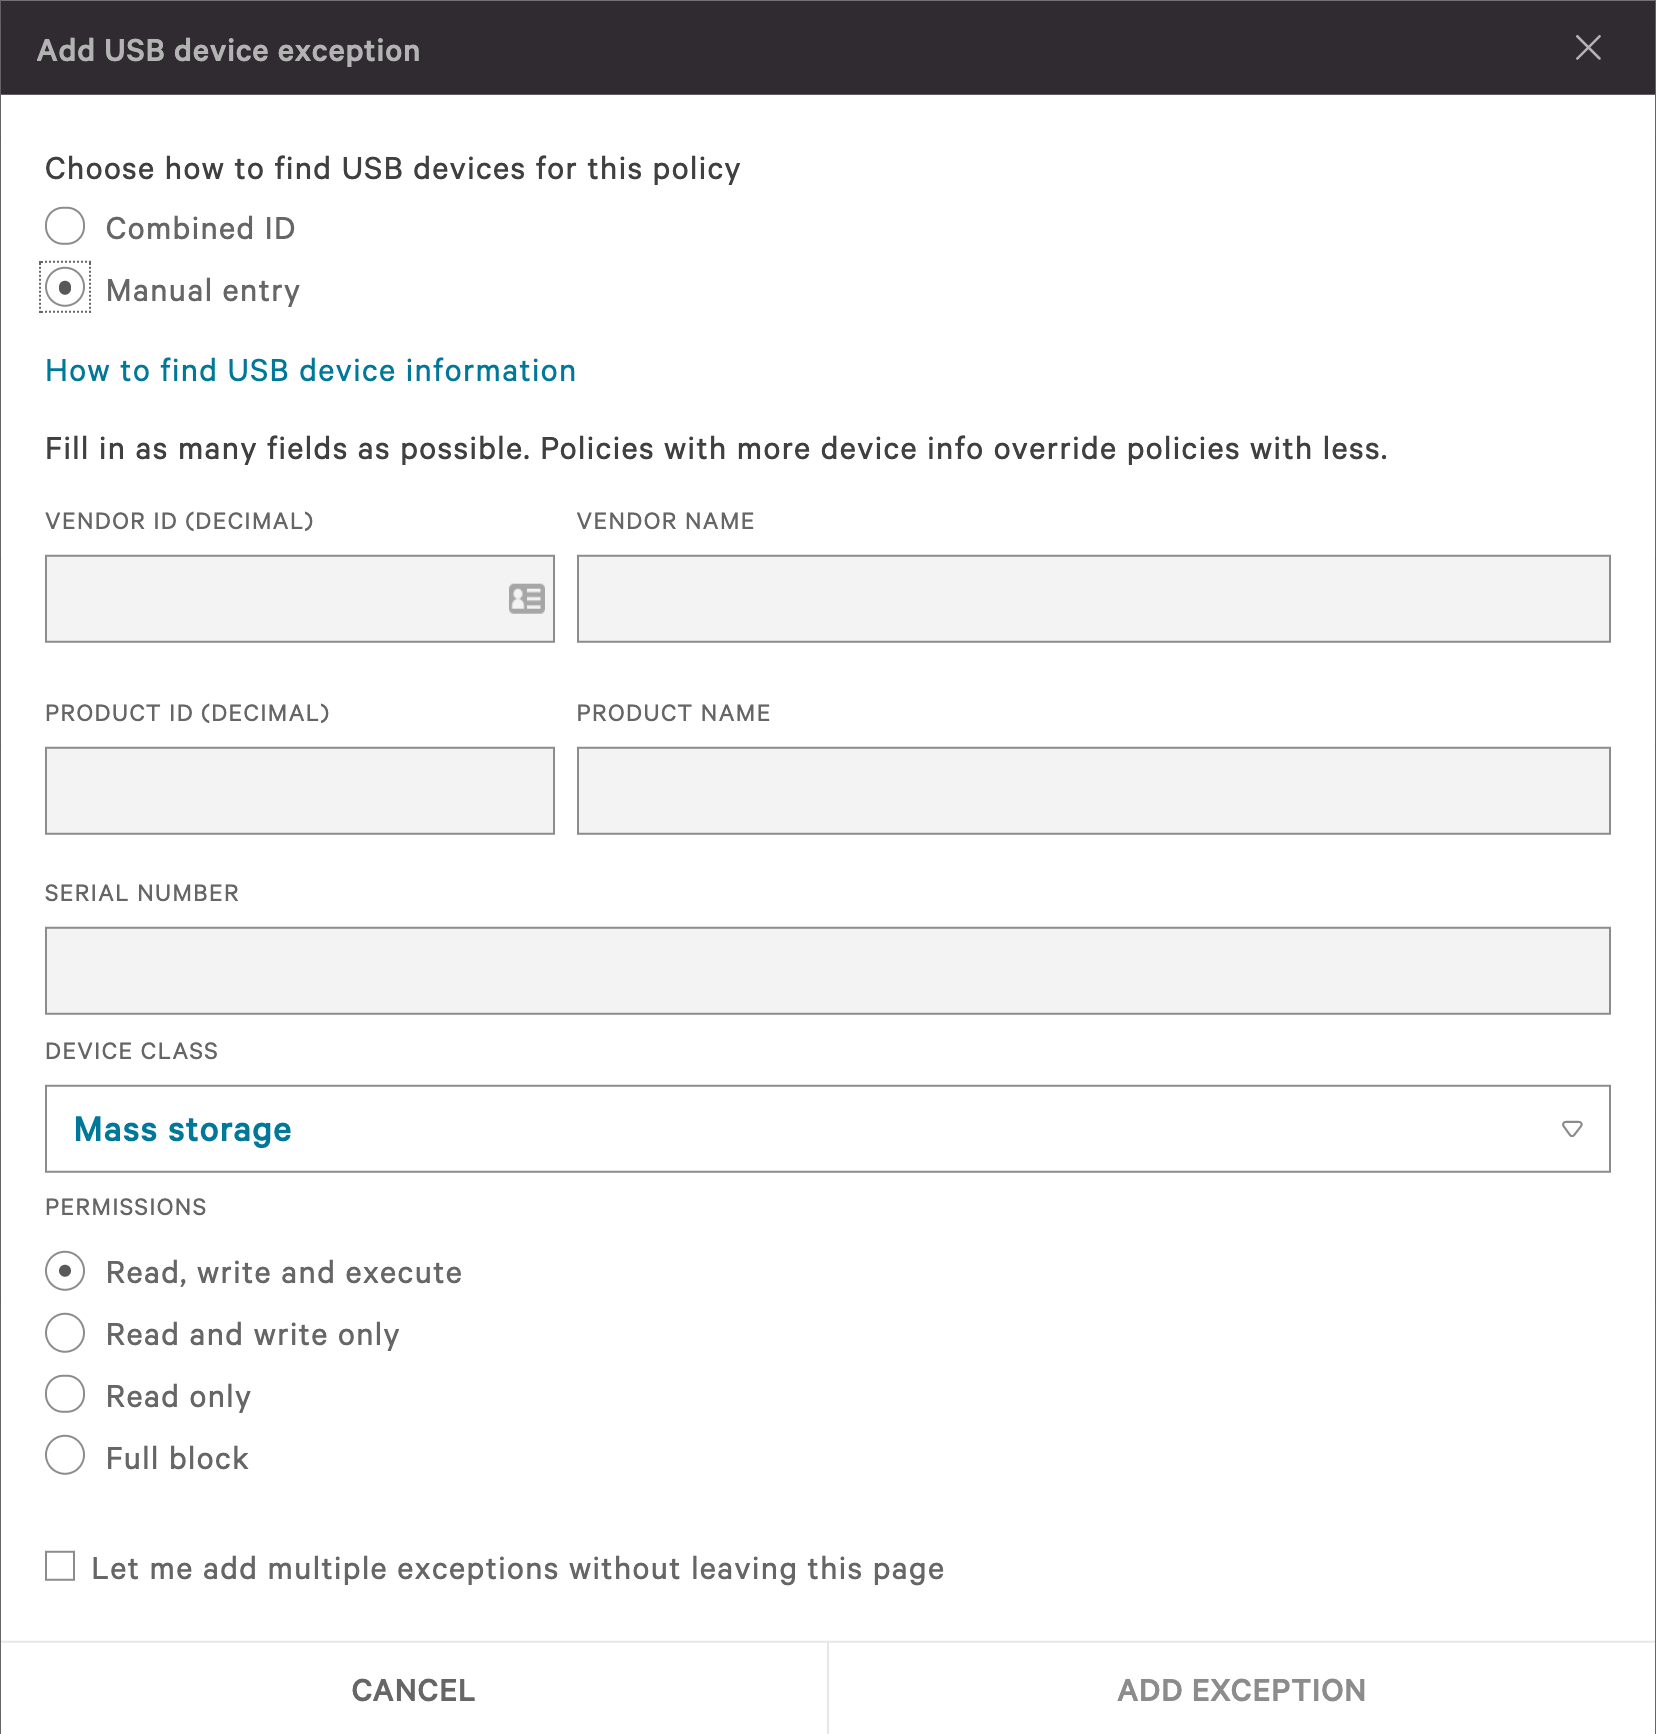This screenshot has height=1734, width=1656.
Task: Click the CANCEL button
Action: pos(413,1689)
